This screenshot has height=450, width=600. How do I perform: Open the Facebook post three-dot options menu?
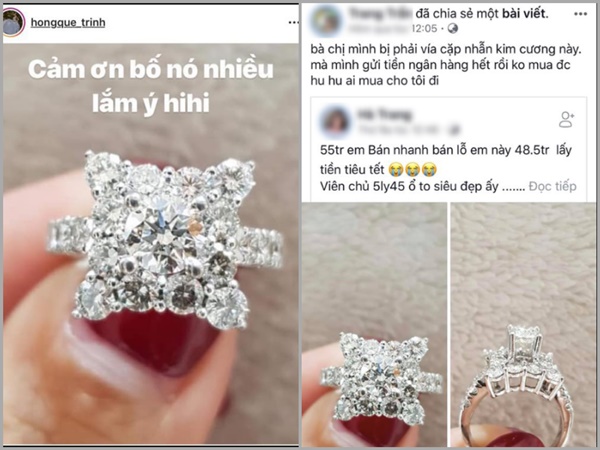580,14
